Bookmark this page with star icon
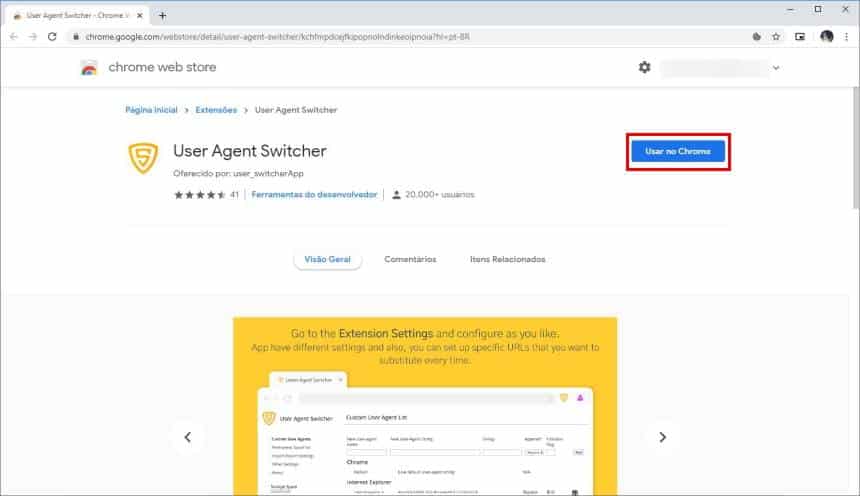This screenshot has height=496, width=860. pyautogui.click(x=776, y=37)
